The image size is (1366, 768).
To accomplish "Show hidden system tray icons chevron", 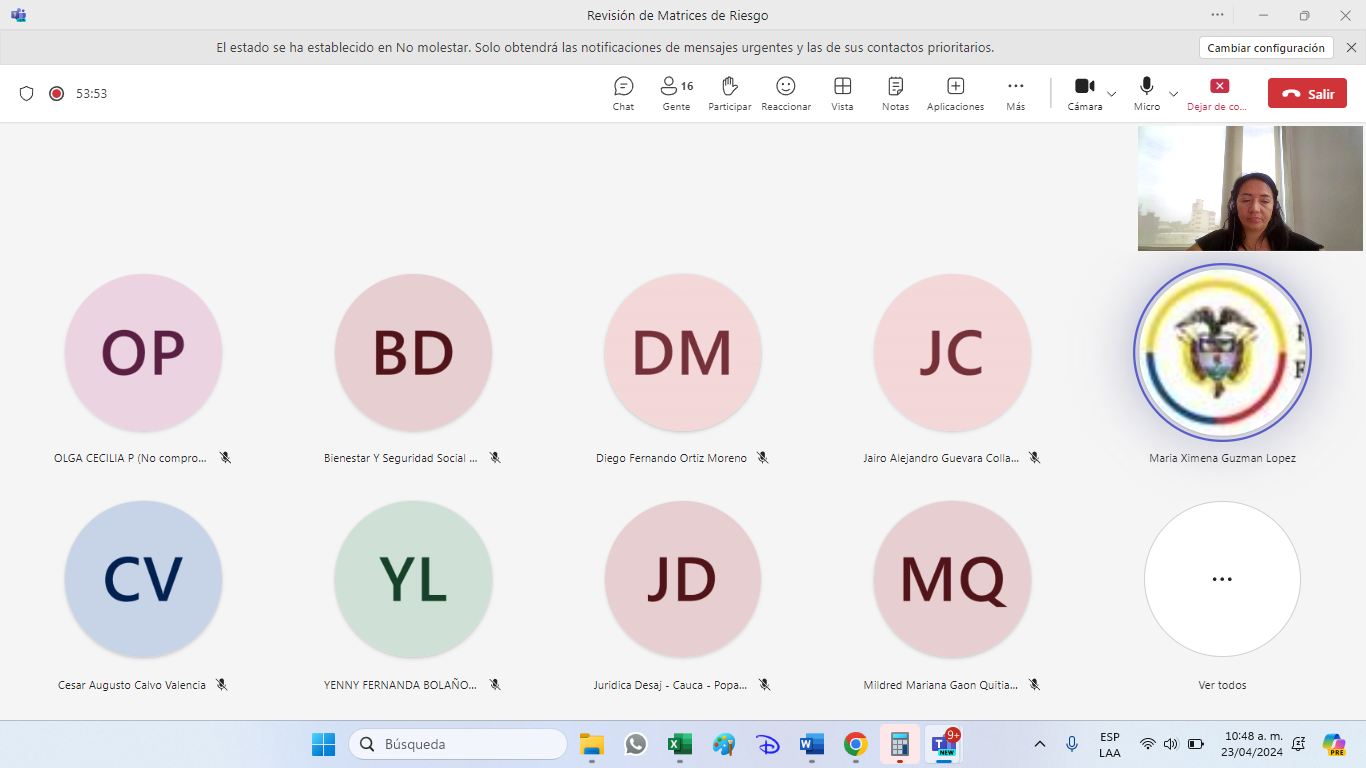I will (x=1040, y=744).
